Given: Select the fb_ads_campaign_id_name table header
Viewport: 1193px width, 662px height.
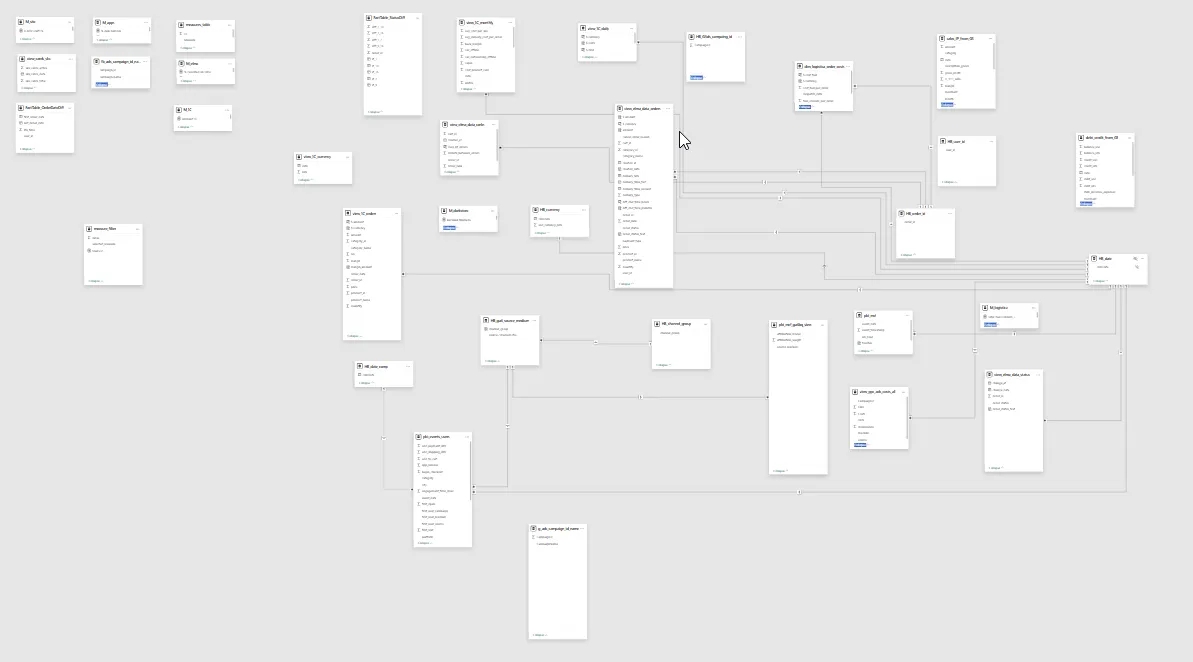Looking at the screenshot, I should 121,62.
